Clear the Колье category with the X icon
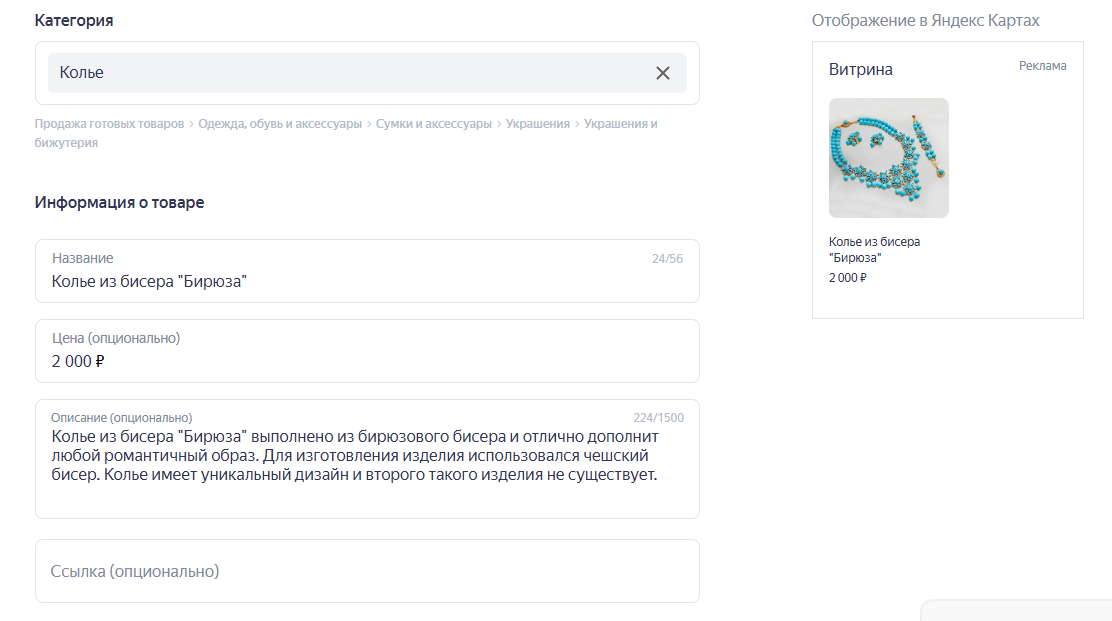The image size is (1112, 621). pyautogui.click(x=663, y=73)
